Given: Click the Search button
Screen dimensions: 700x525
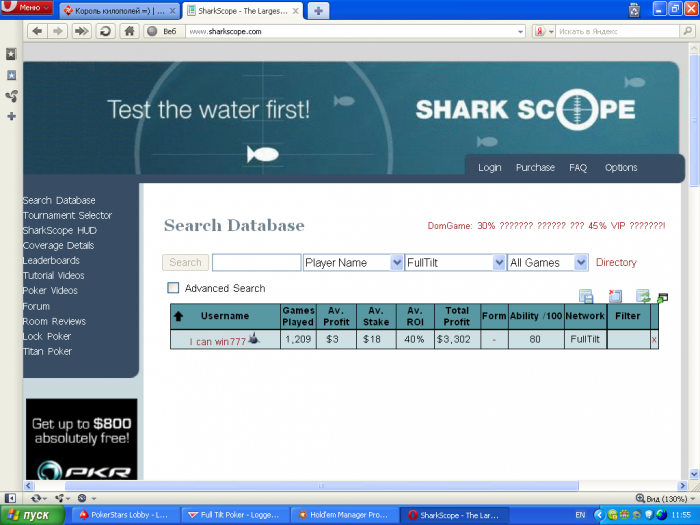Looking at the screenshot, I should pos(185,262).
